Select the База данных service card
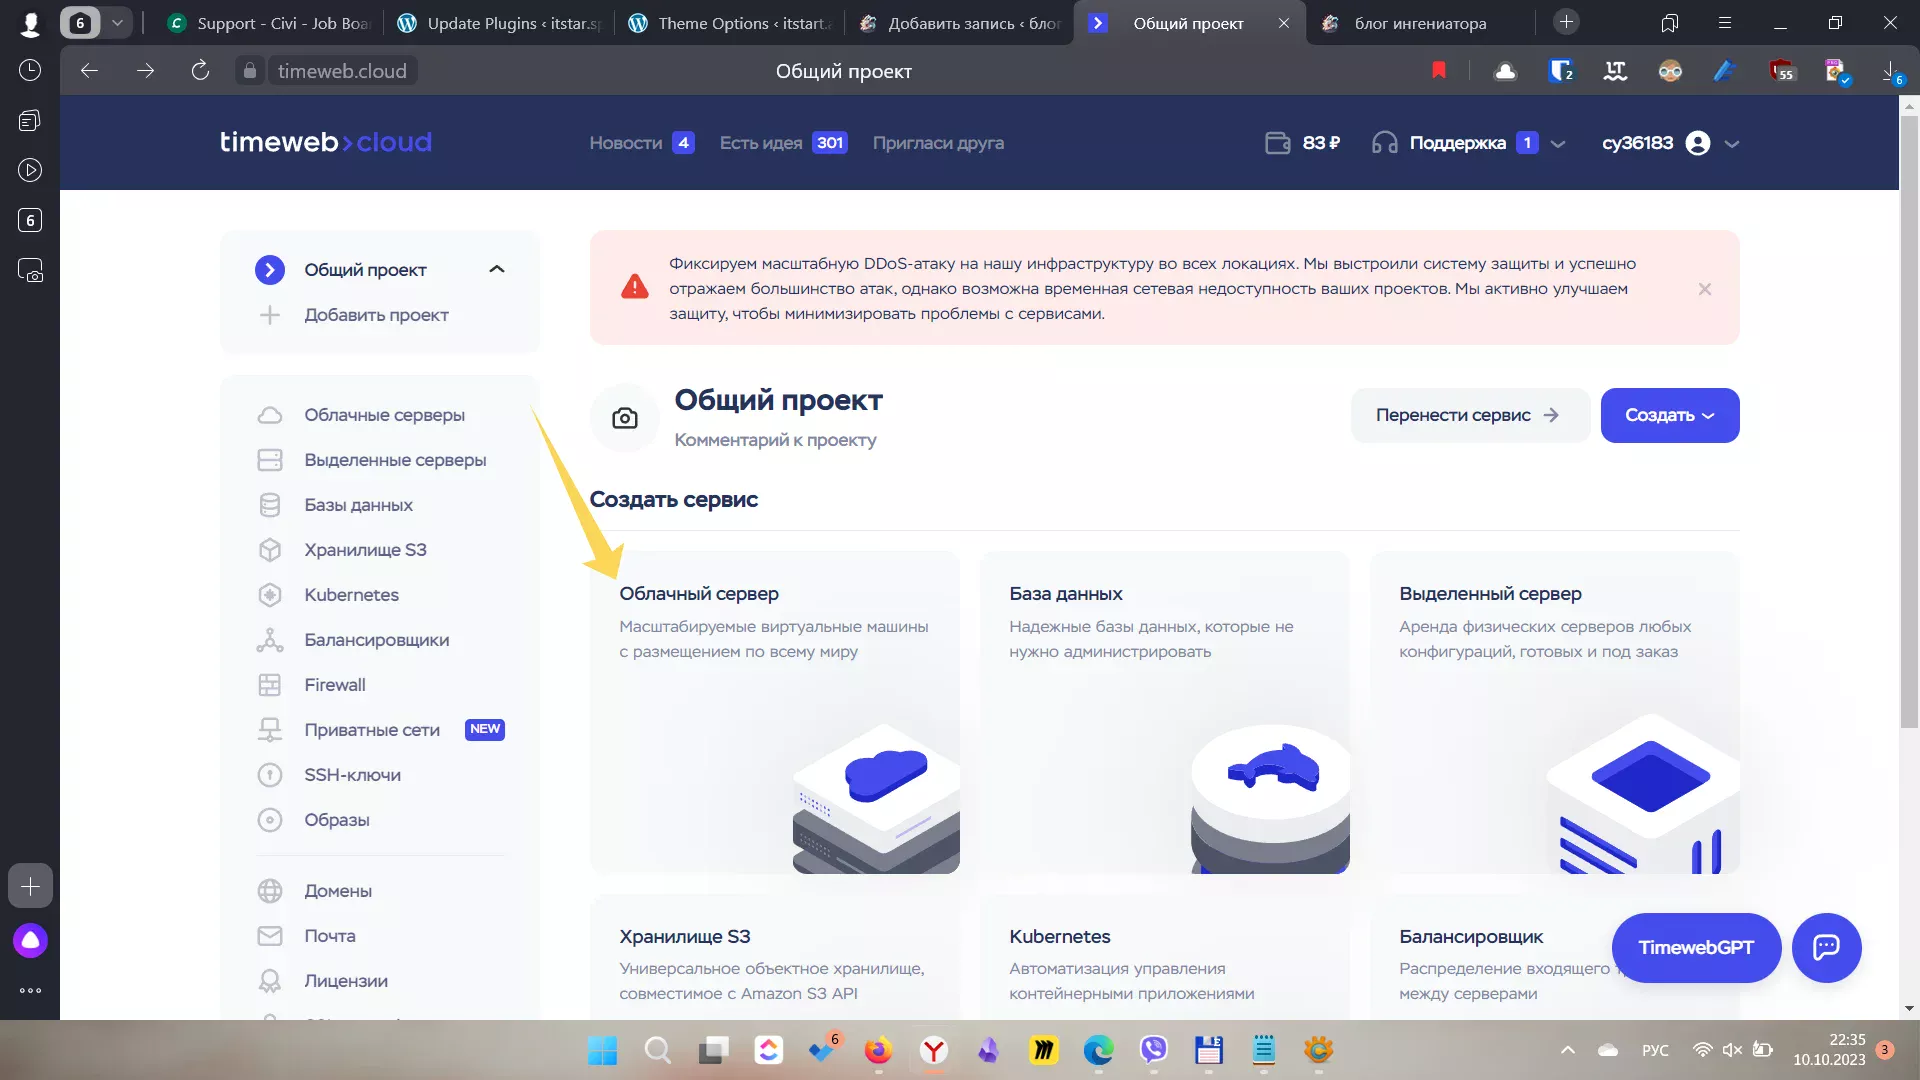 coord(1164,712)
